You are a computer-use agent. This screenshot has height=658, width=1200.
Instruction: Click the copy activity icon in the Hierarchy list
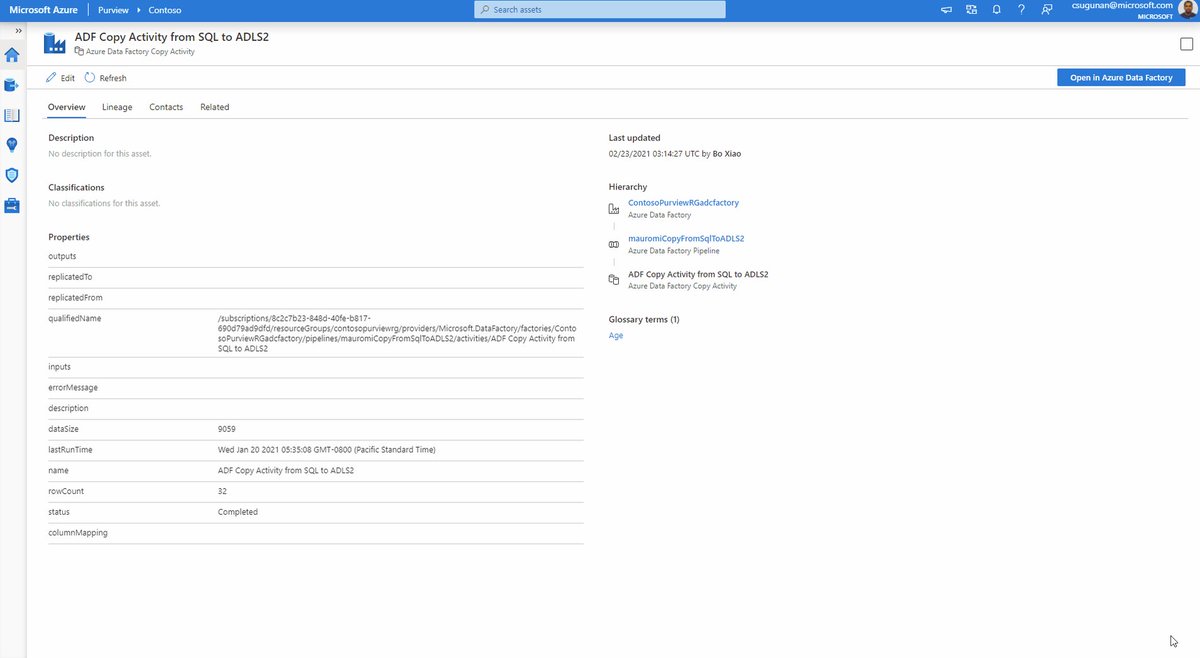[x=614, y=280]
